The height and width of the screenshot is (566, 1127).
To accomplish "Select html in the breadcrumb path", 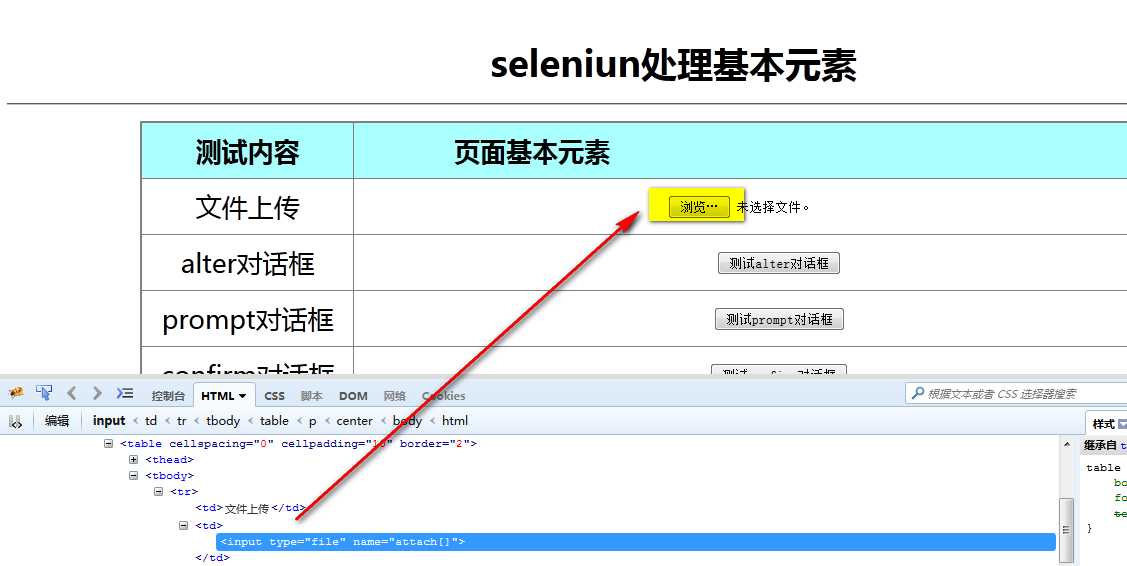I will point(455,421).
